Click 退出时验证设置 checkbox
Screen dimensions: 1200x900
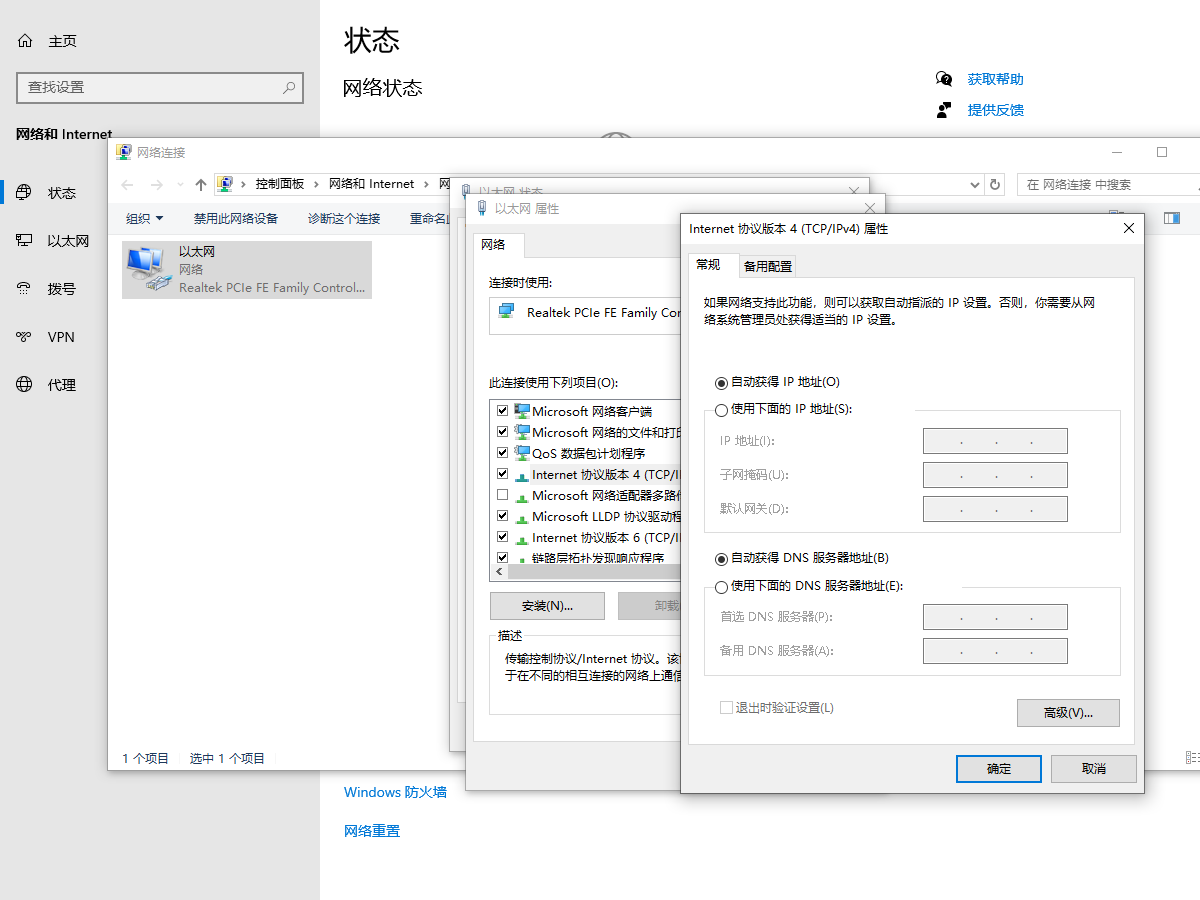click(726, 708)
